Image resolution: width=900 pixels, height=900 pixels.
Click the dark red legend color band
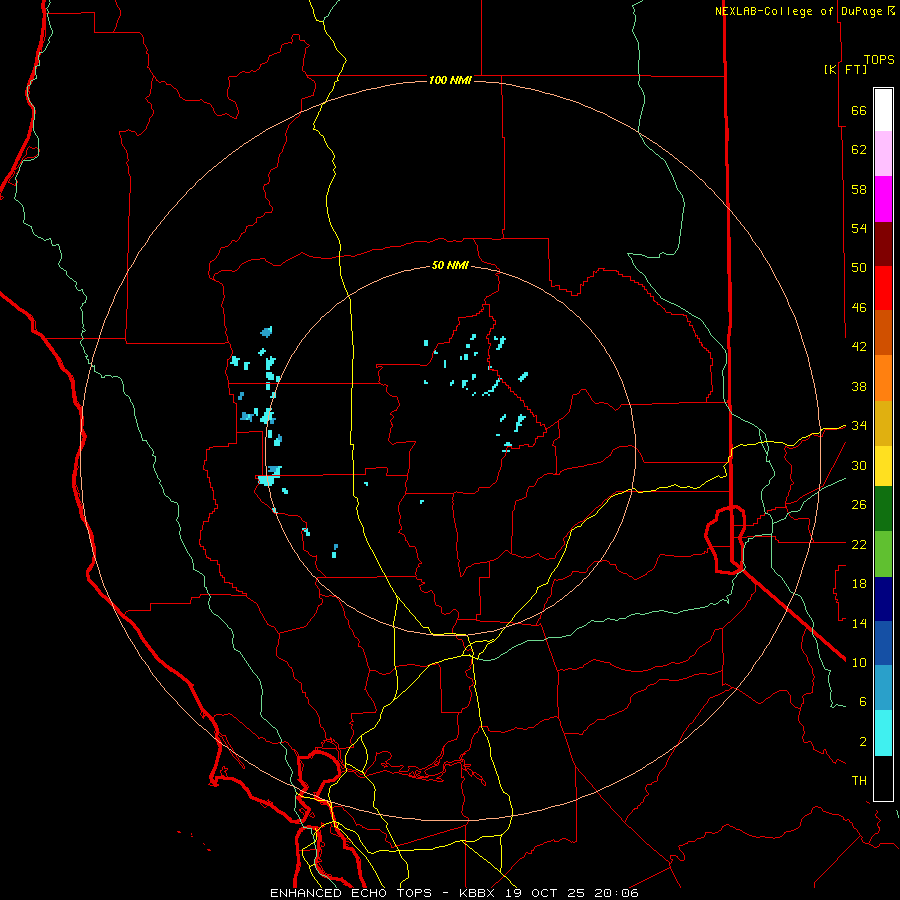click(883, 245)
